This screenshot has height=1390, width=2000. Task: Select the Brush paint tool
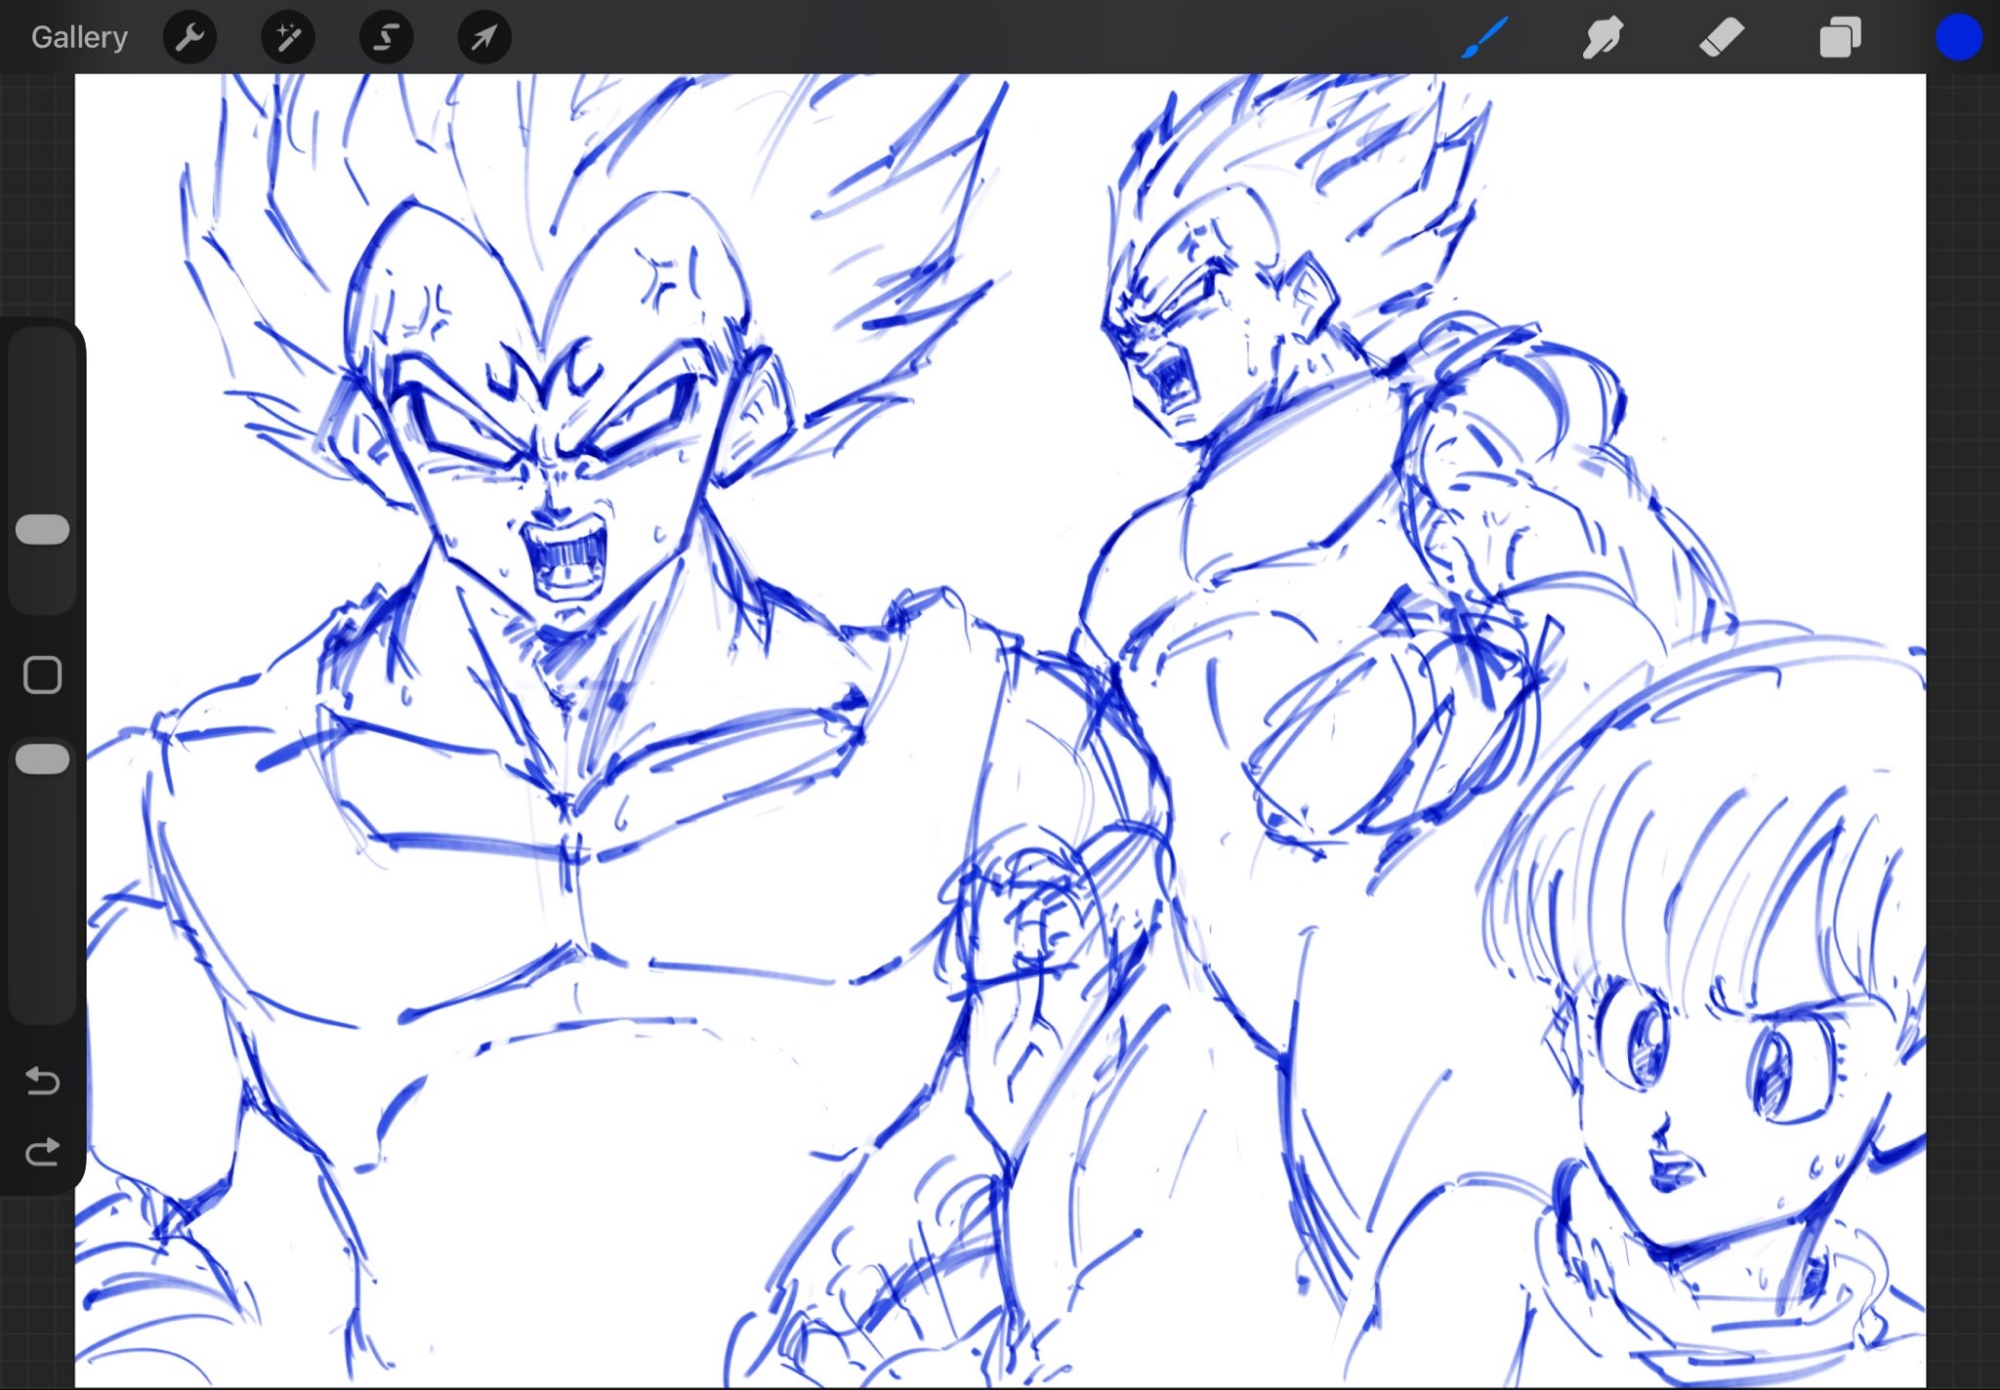pyautogui.click(x=1484, y=38)
